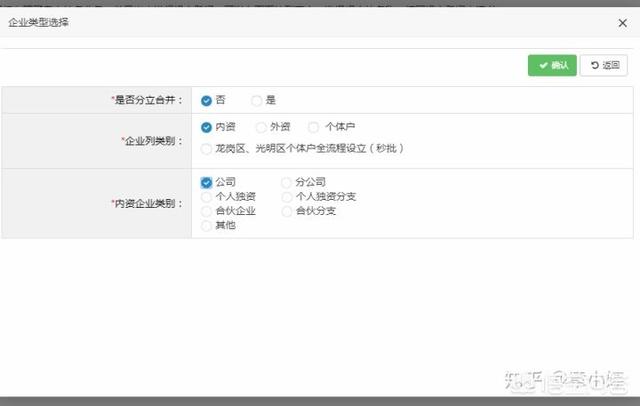Select 个人独资 radio option

(206, 197)
